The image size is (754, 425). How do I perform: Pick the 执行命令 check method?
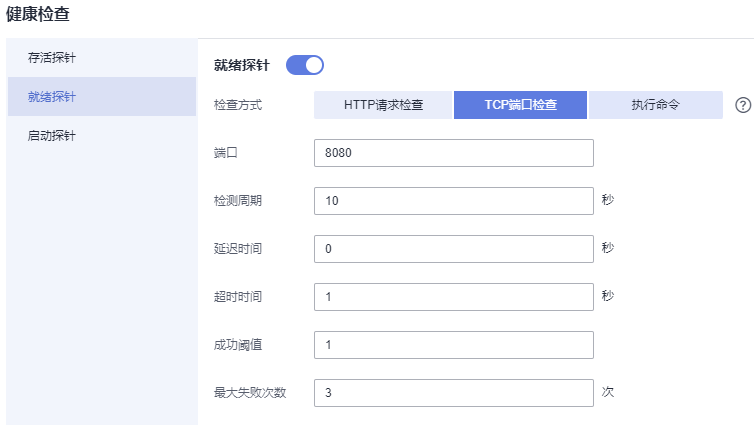[x=655, y=105]
